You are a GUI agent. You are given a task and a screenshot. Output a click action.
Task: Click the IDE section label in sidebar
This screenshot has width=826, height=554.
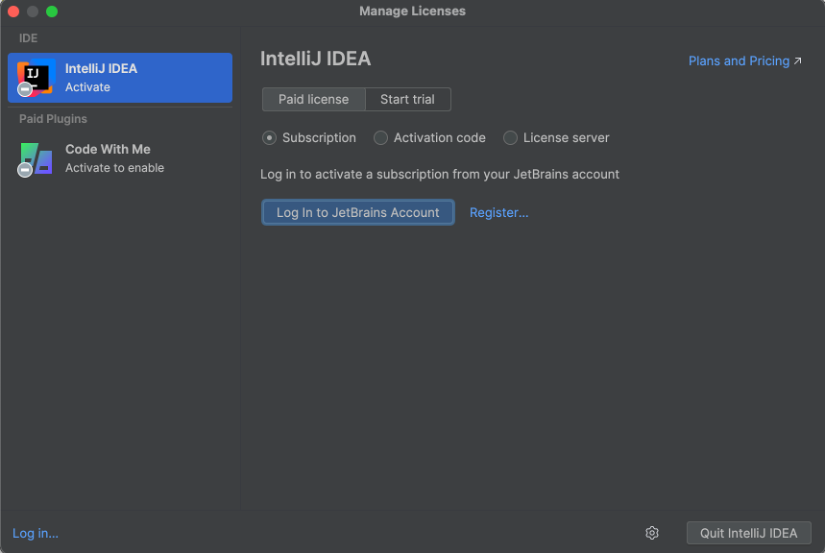(x=28, y=38)
